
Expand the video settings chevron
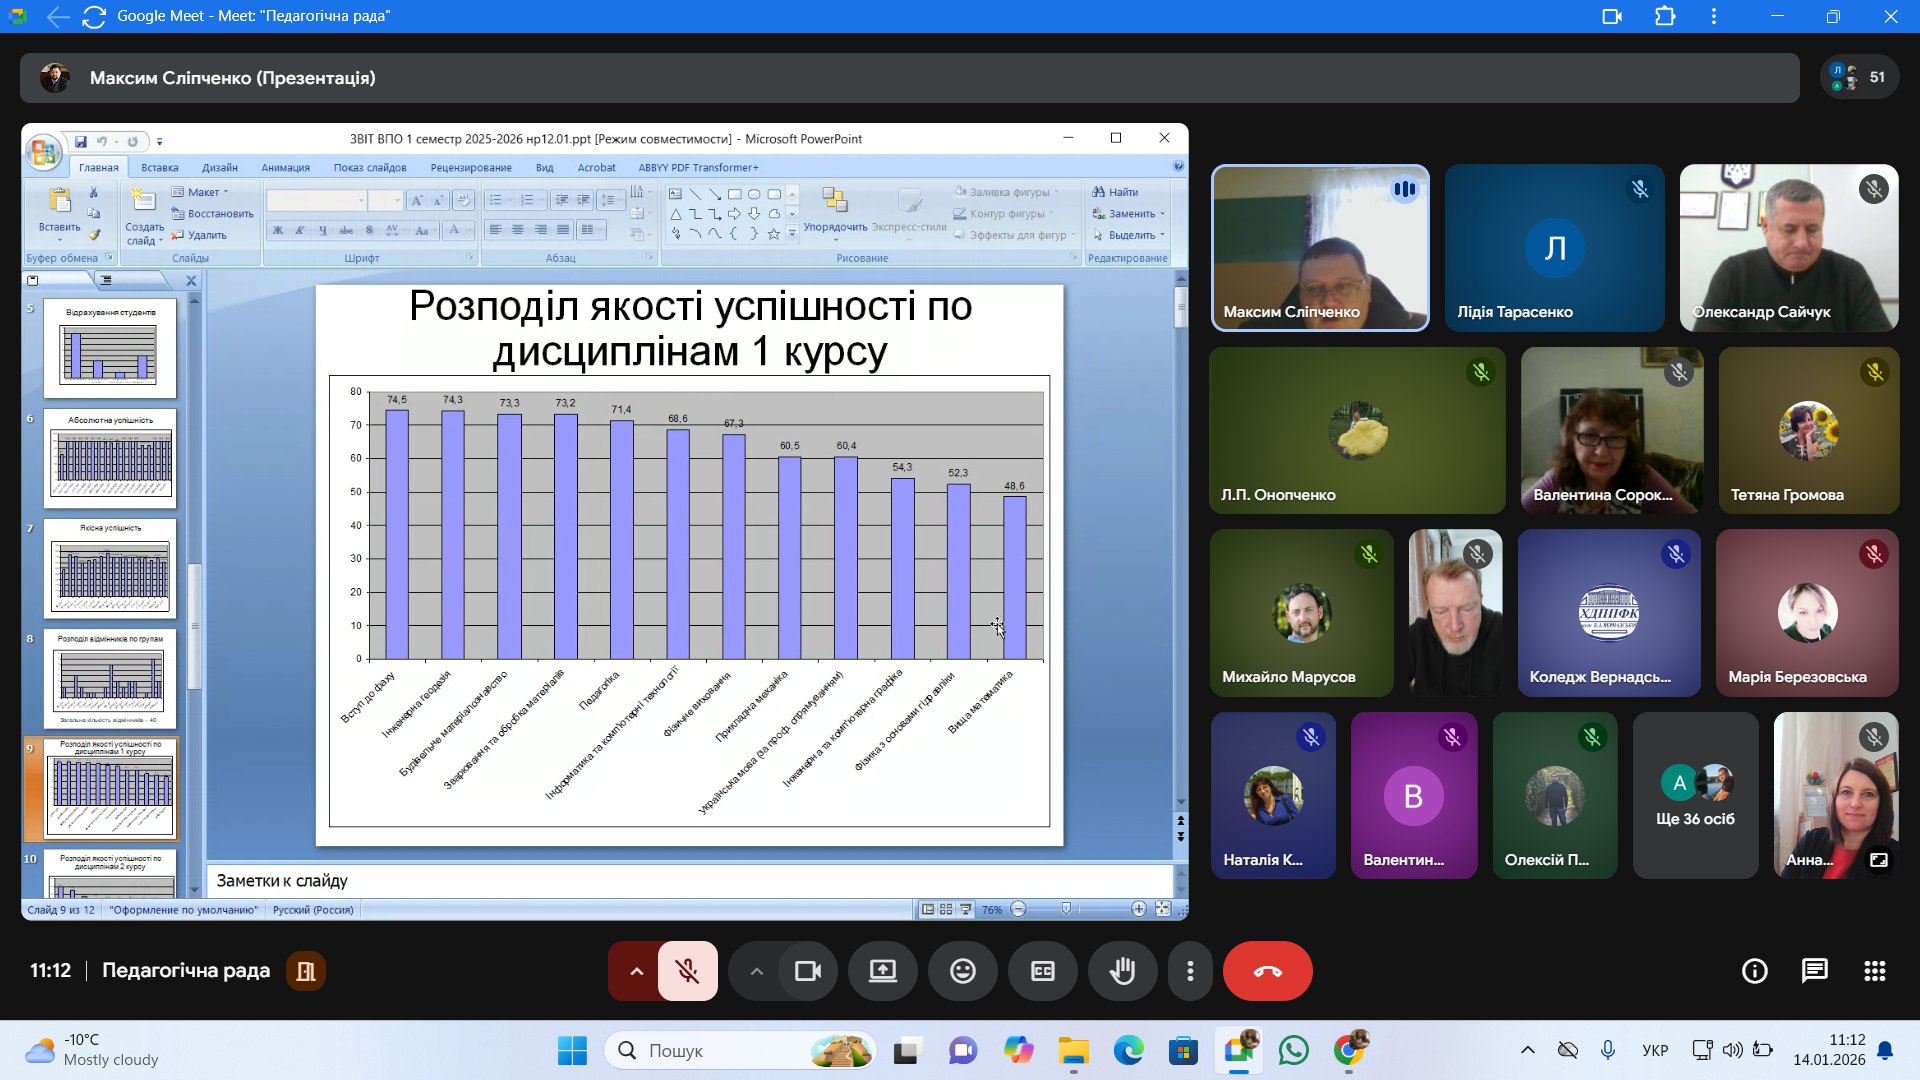(x=756, y=971)
